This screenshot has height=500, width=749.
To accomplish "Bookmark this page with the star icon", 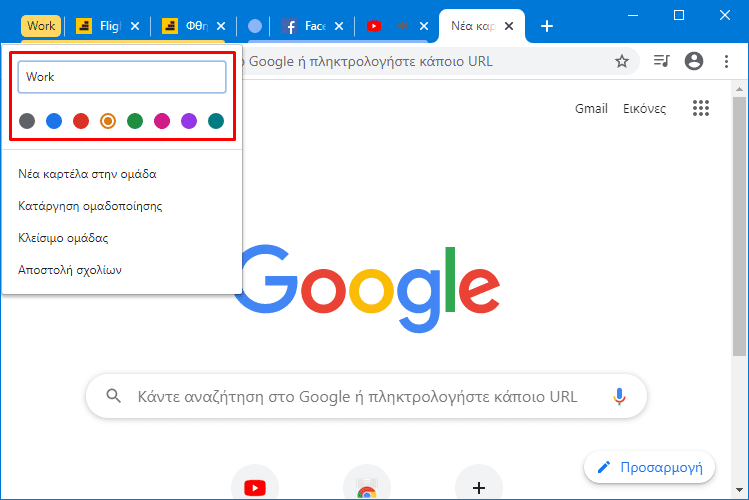I will 621,61.
